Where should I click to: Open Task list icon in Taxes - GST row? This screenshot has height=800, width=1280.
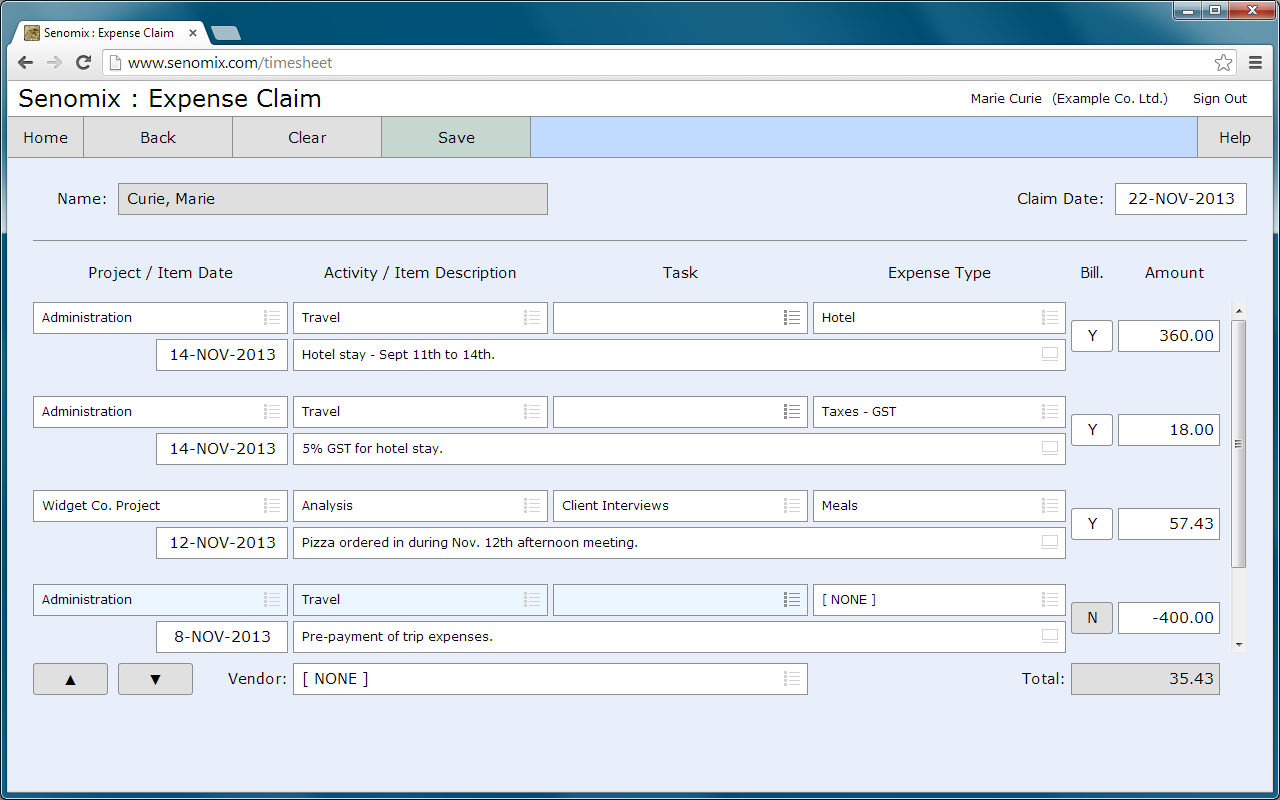point(792,411)
